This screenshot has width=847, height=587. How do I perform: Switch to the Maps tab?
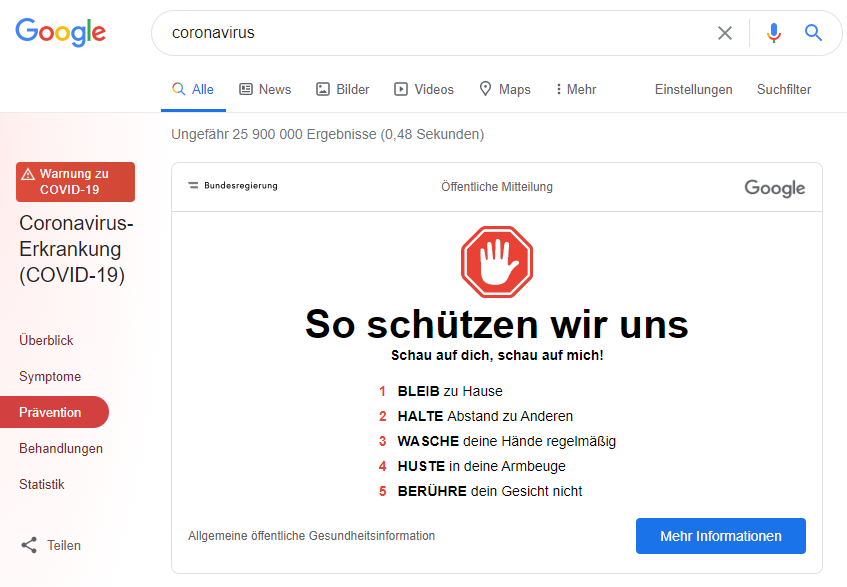(x=505, y=89)
